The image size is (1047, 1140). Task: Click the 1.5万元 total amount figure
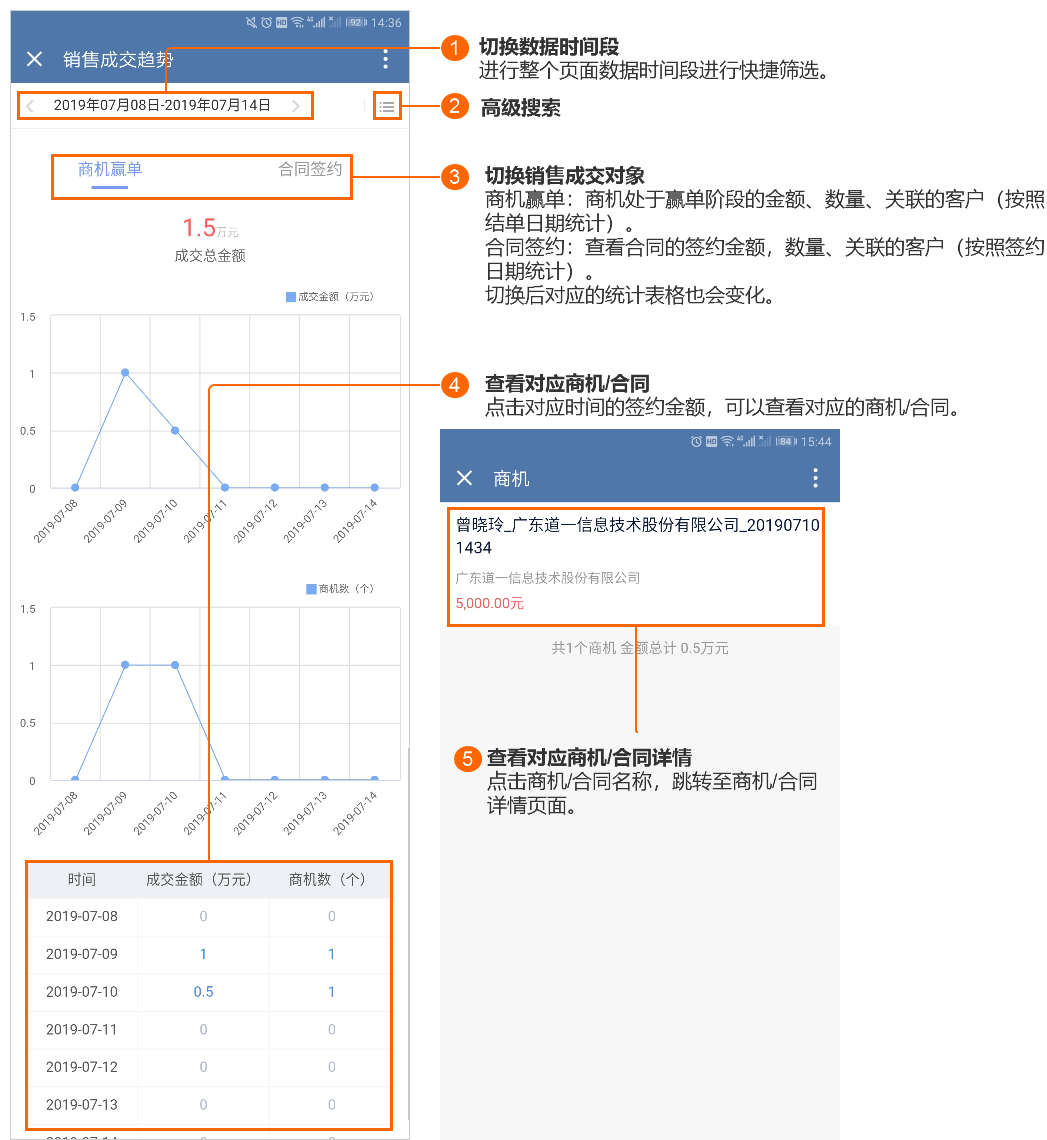point(210,228)
